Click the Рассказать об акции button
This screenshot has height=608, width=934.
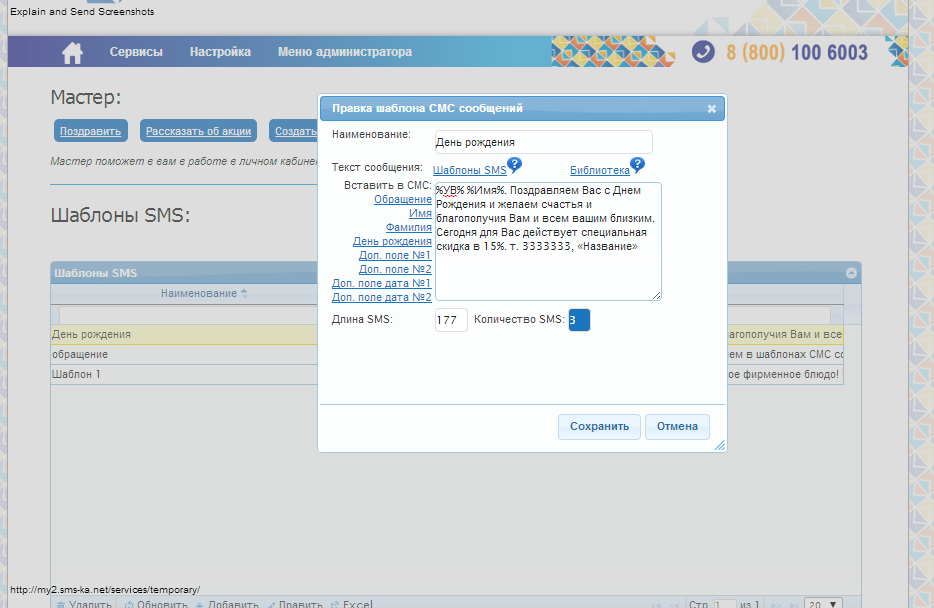[x=198, y=131]
